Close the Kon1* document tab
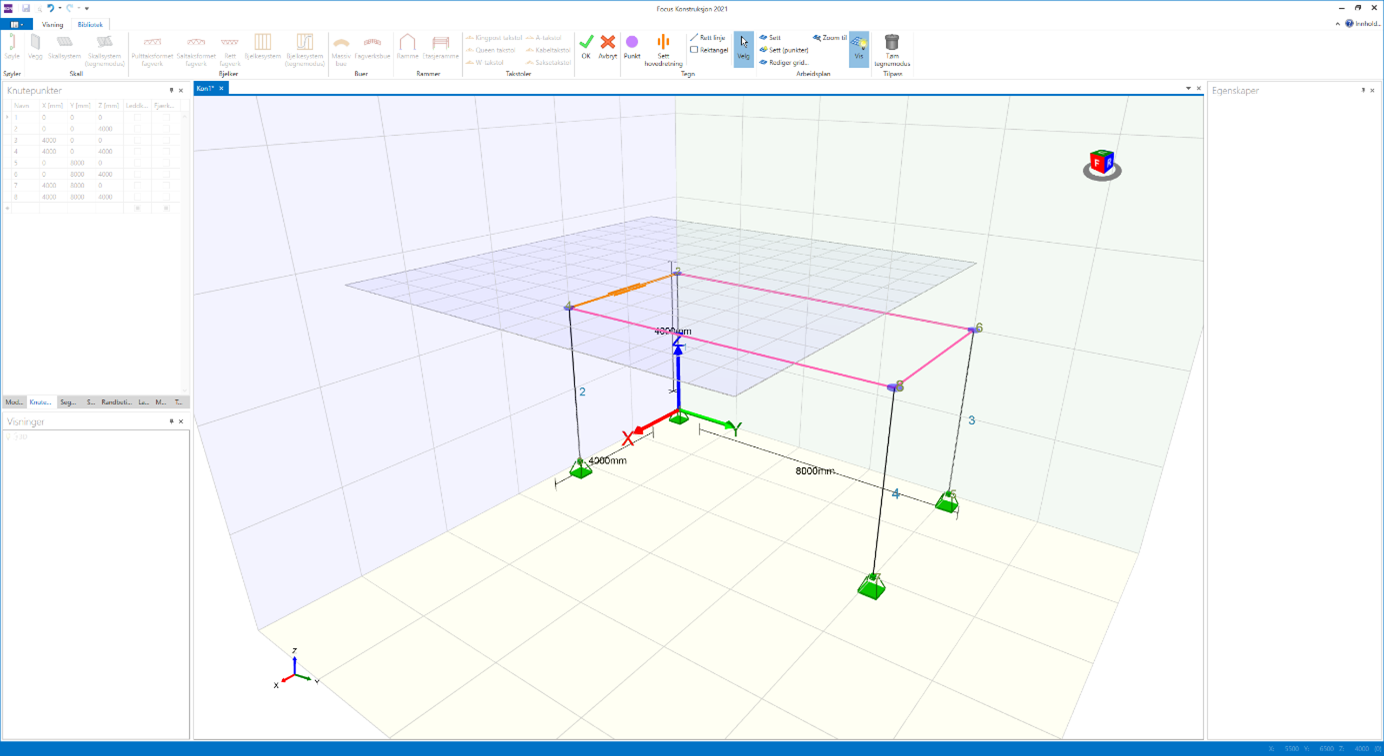 click(x=222, y=88)
